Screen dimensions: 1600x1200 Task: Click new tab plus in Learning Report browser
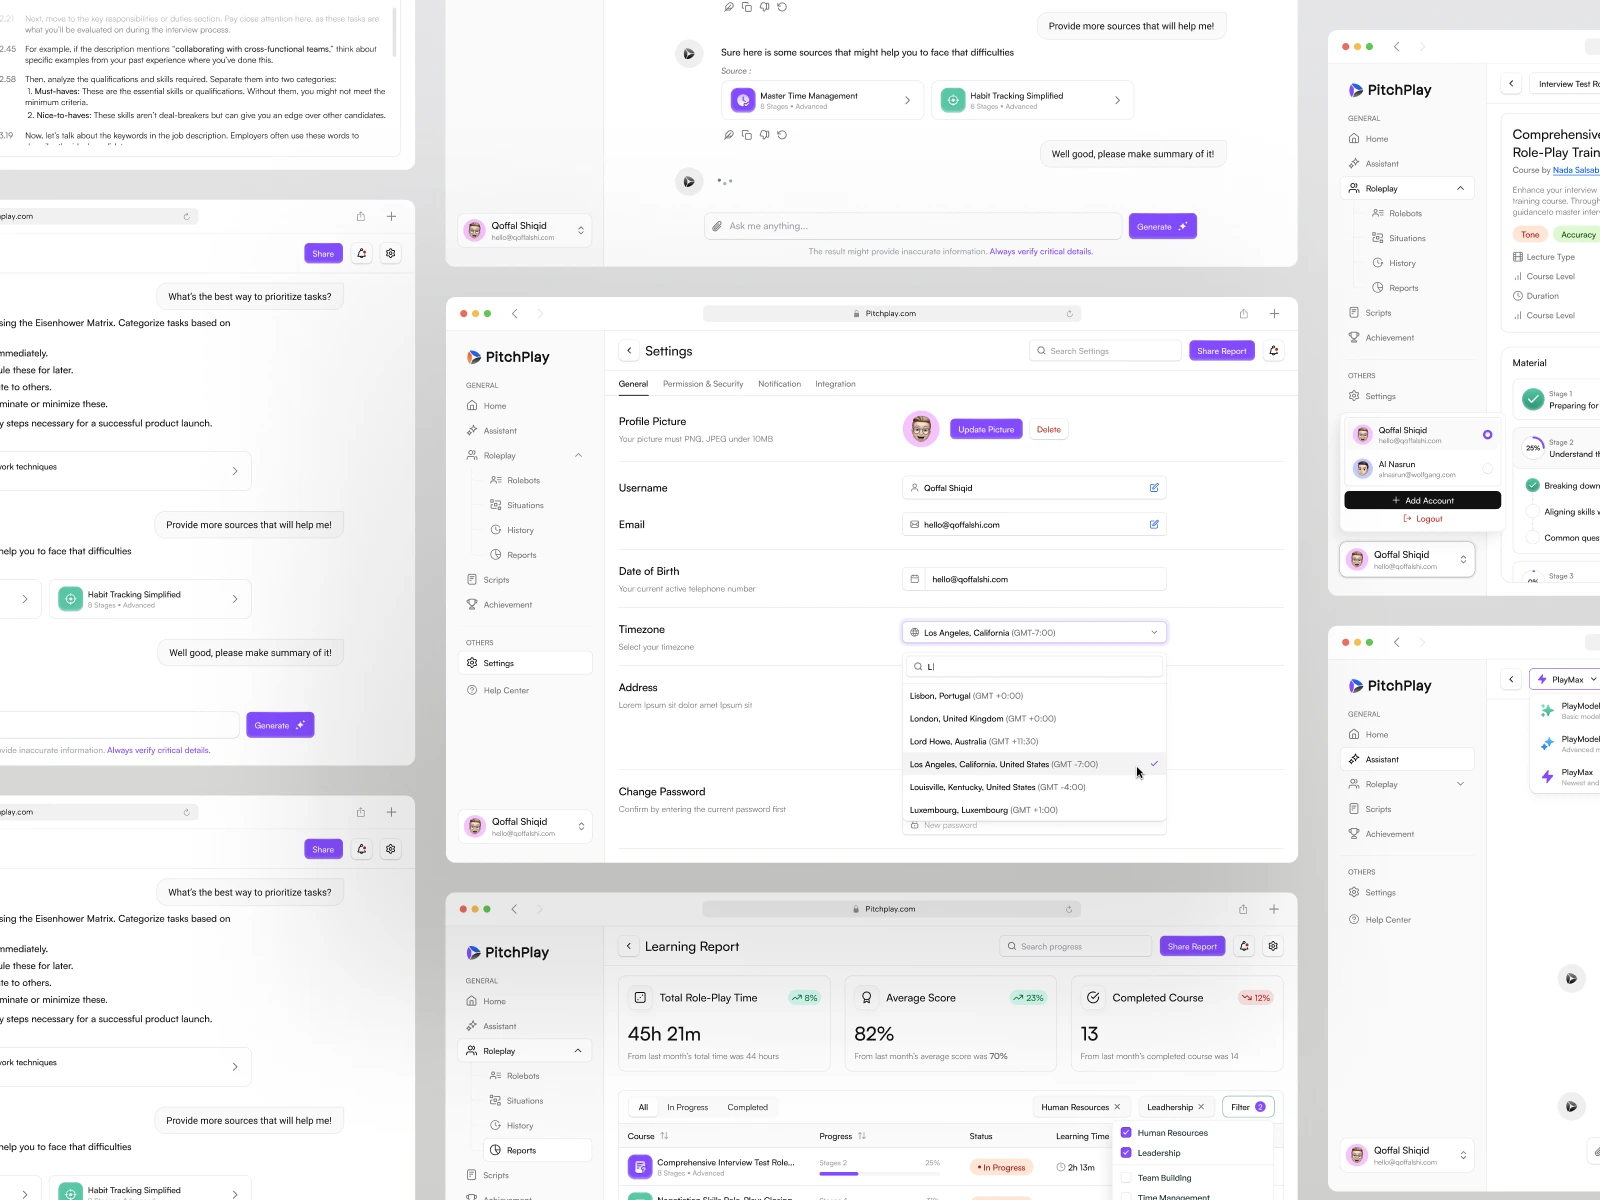pos(1274,909)
